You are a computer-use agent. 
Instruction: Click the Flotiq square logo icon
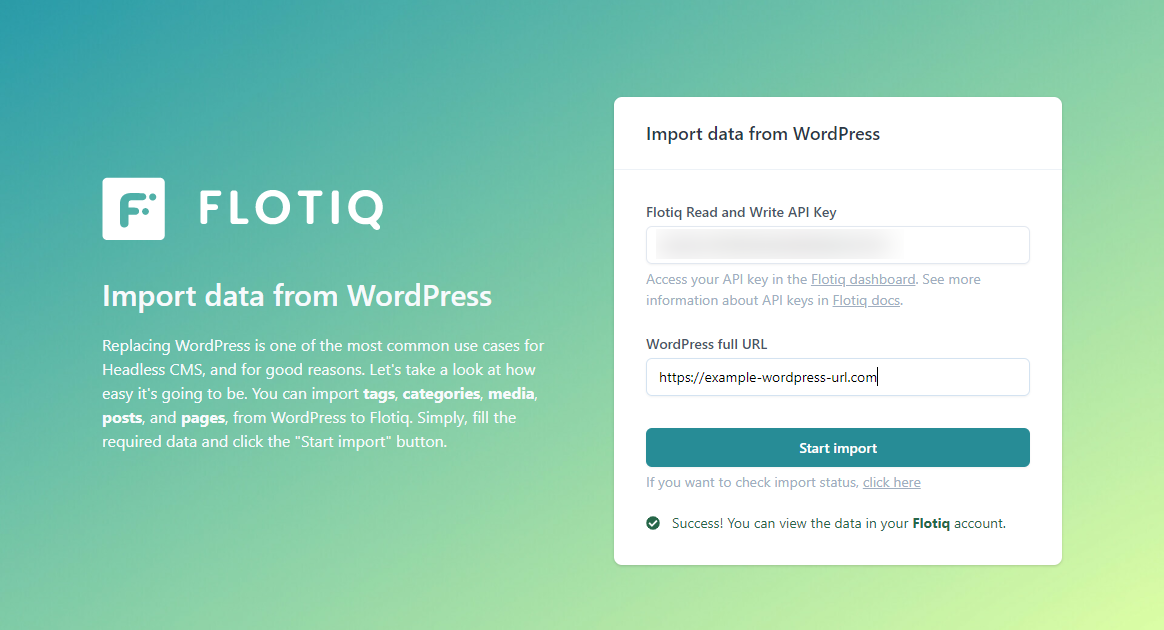[x=134, y=209]
